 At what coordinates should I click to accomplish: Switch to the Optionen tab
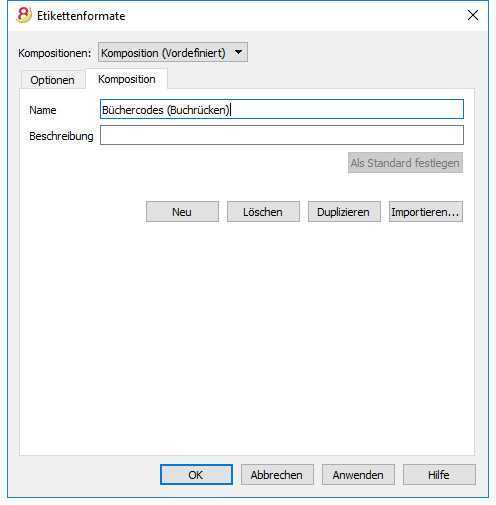tap(52, 80)
